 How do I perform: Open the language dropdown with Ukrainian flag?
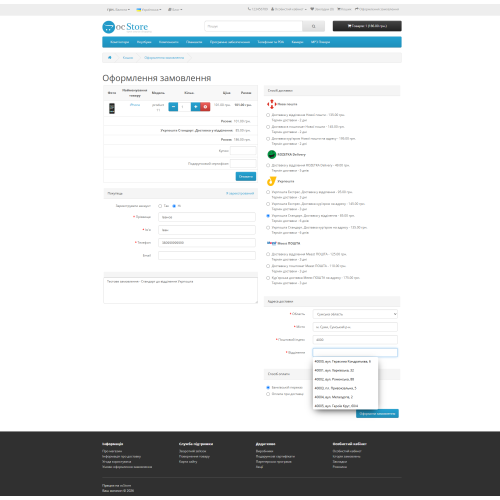149,10
